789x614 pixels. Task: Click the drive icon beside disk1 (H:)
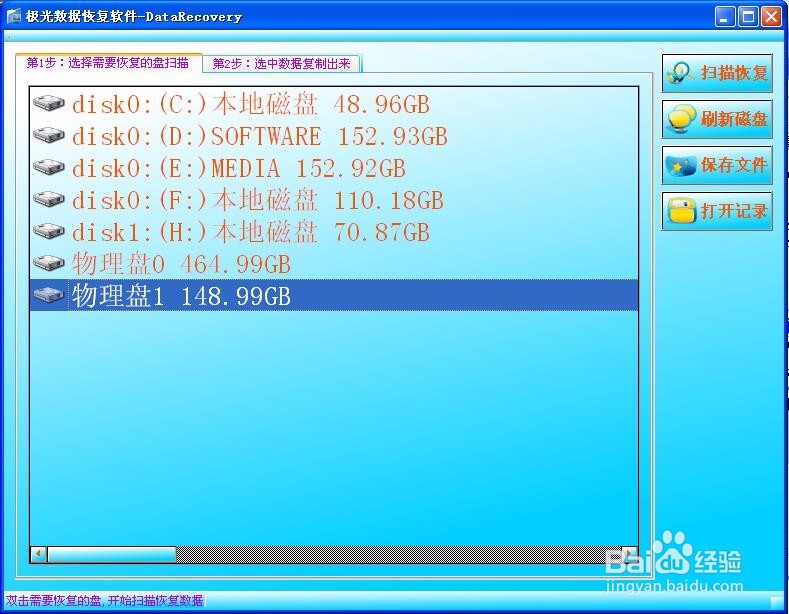tap(49, 232)
